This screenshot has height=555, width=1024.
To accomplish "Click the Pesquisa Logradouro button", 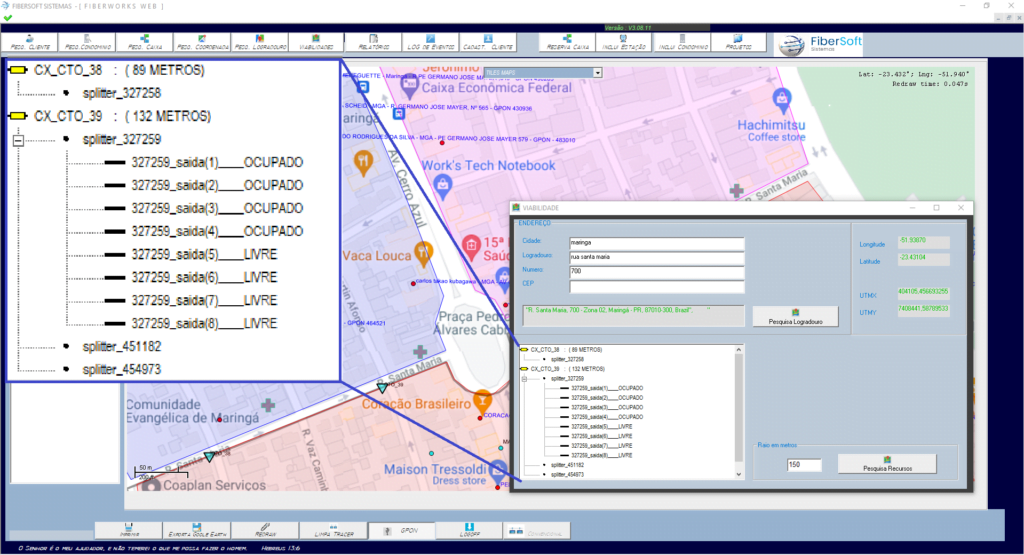I will point(795,316).
